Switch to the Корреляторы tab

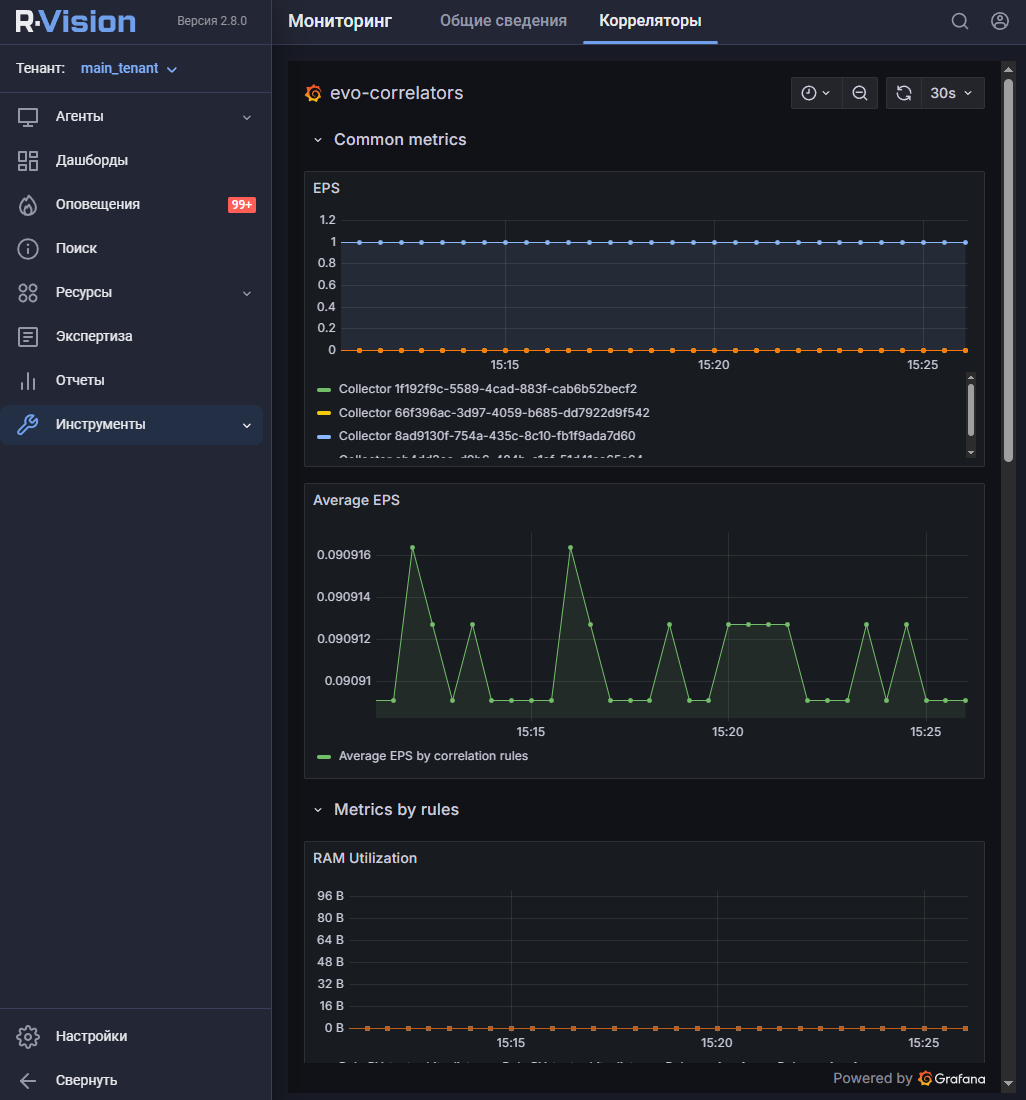coord(650,21)
